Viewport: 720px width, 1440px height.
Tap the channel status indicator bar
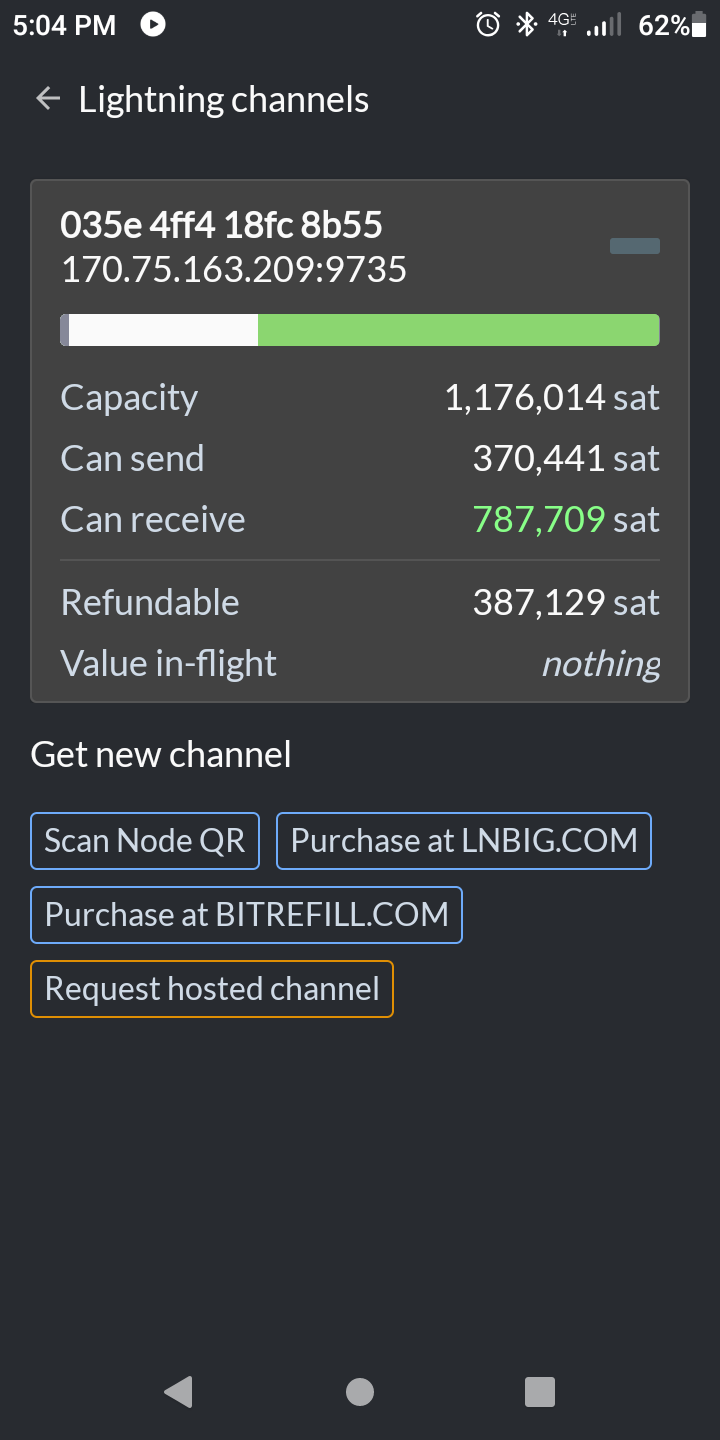(635, 246)
